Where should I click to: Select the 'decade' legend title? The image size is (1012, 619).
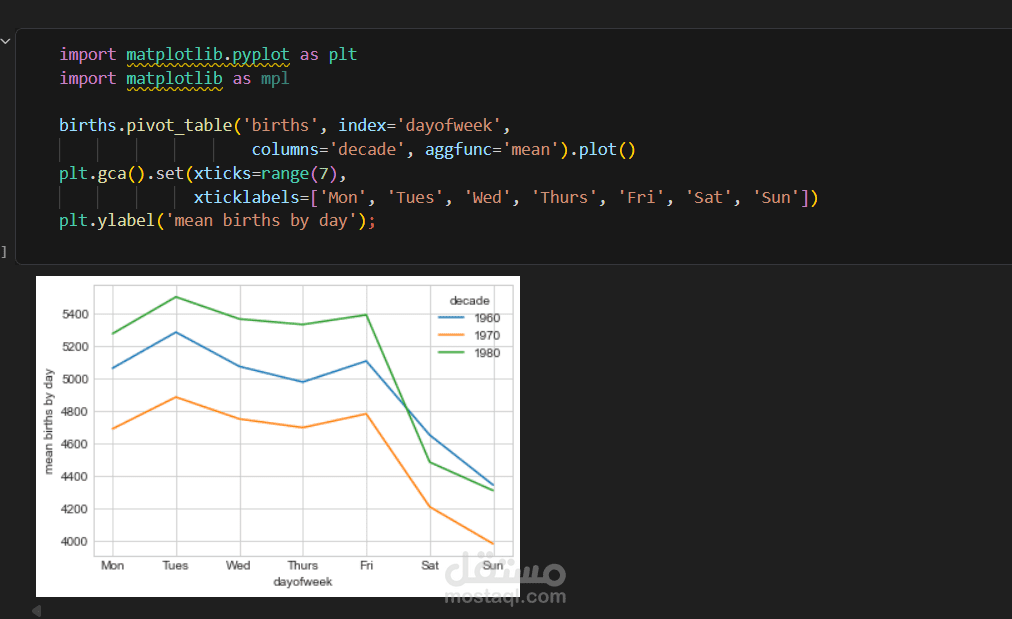[469, 301]
